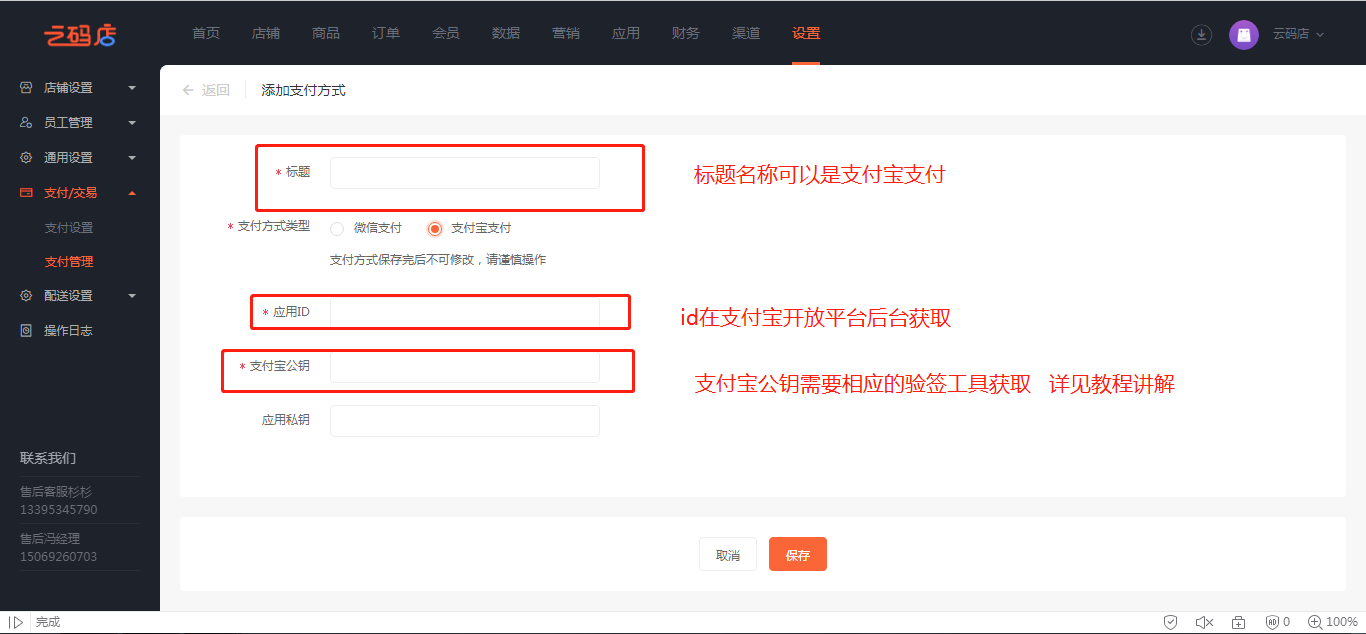Click the purple user avatar icon
The height and width of the screenshot is (634, 1366).
pos(1244,34)
